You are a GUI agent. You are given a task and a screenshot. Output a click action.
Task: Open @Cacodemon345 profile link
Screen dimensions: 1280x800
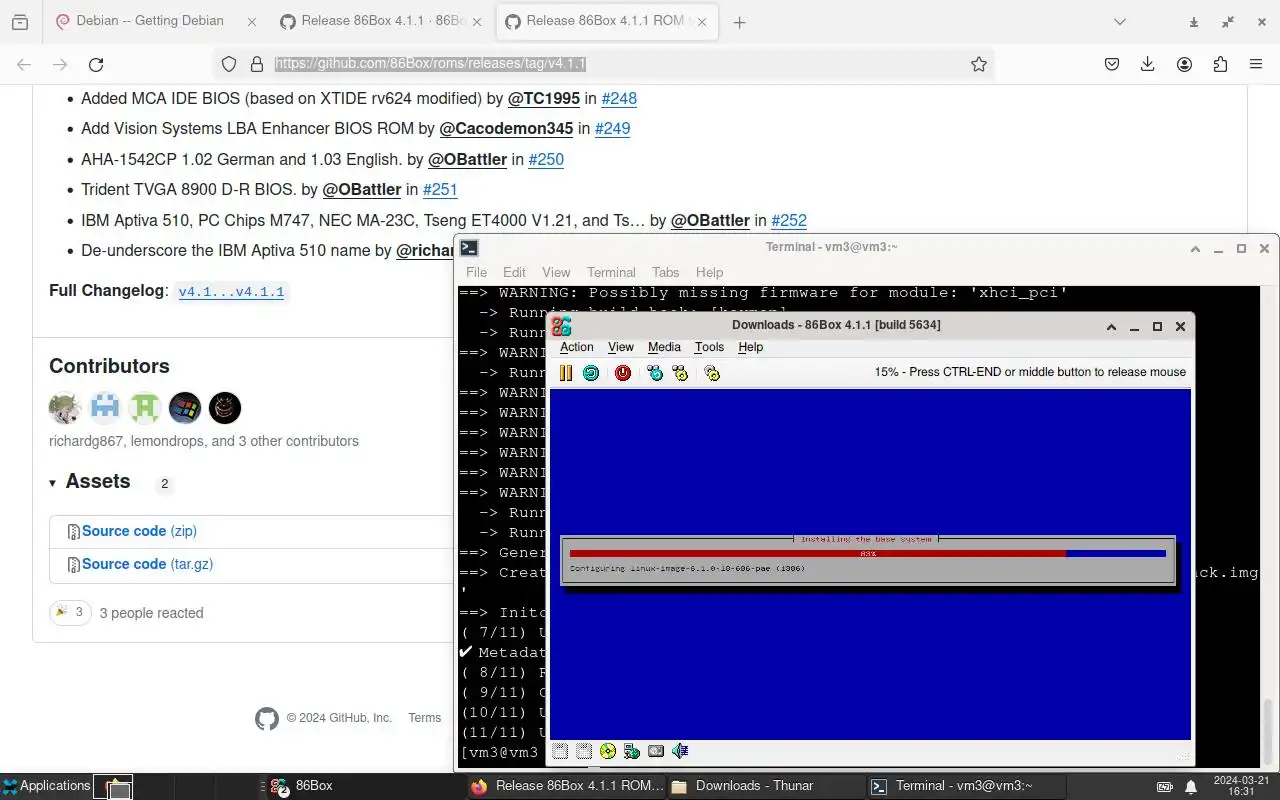click(x=506, y=128)
